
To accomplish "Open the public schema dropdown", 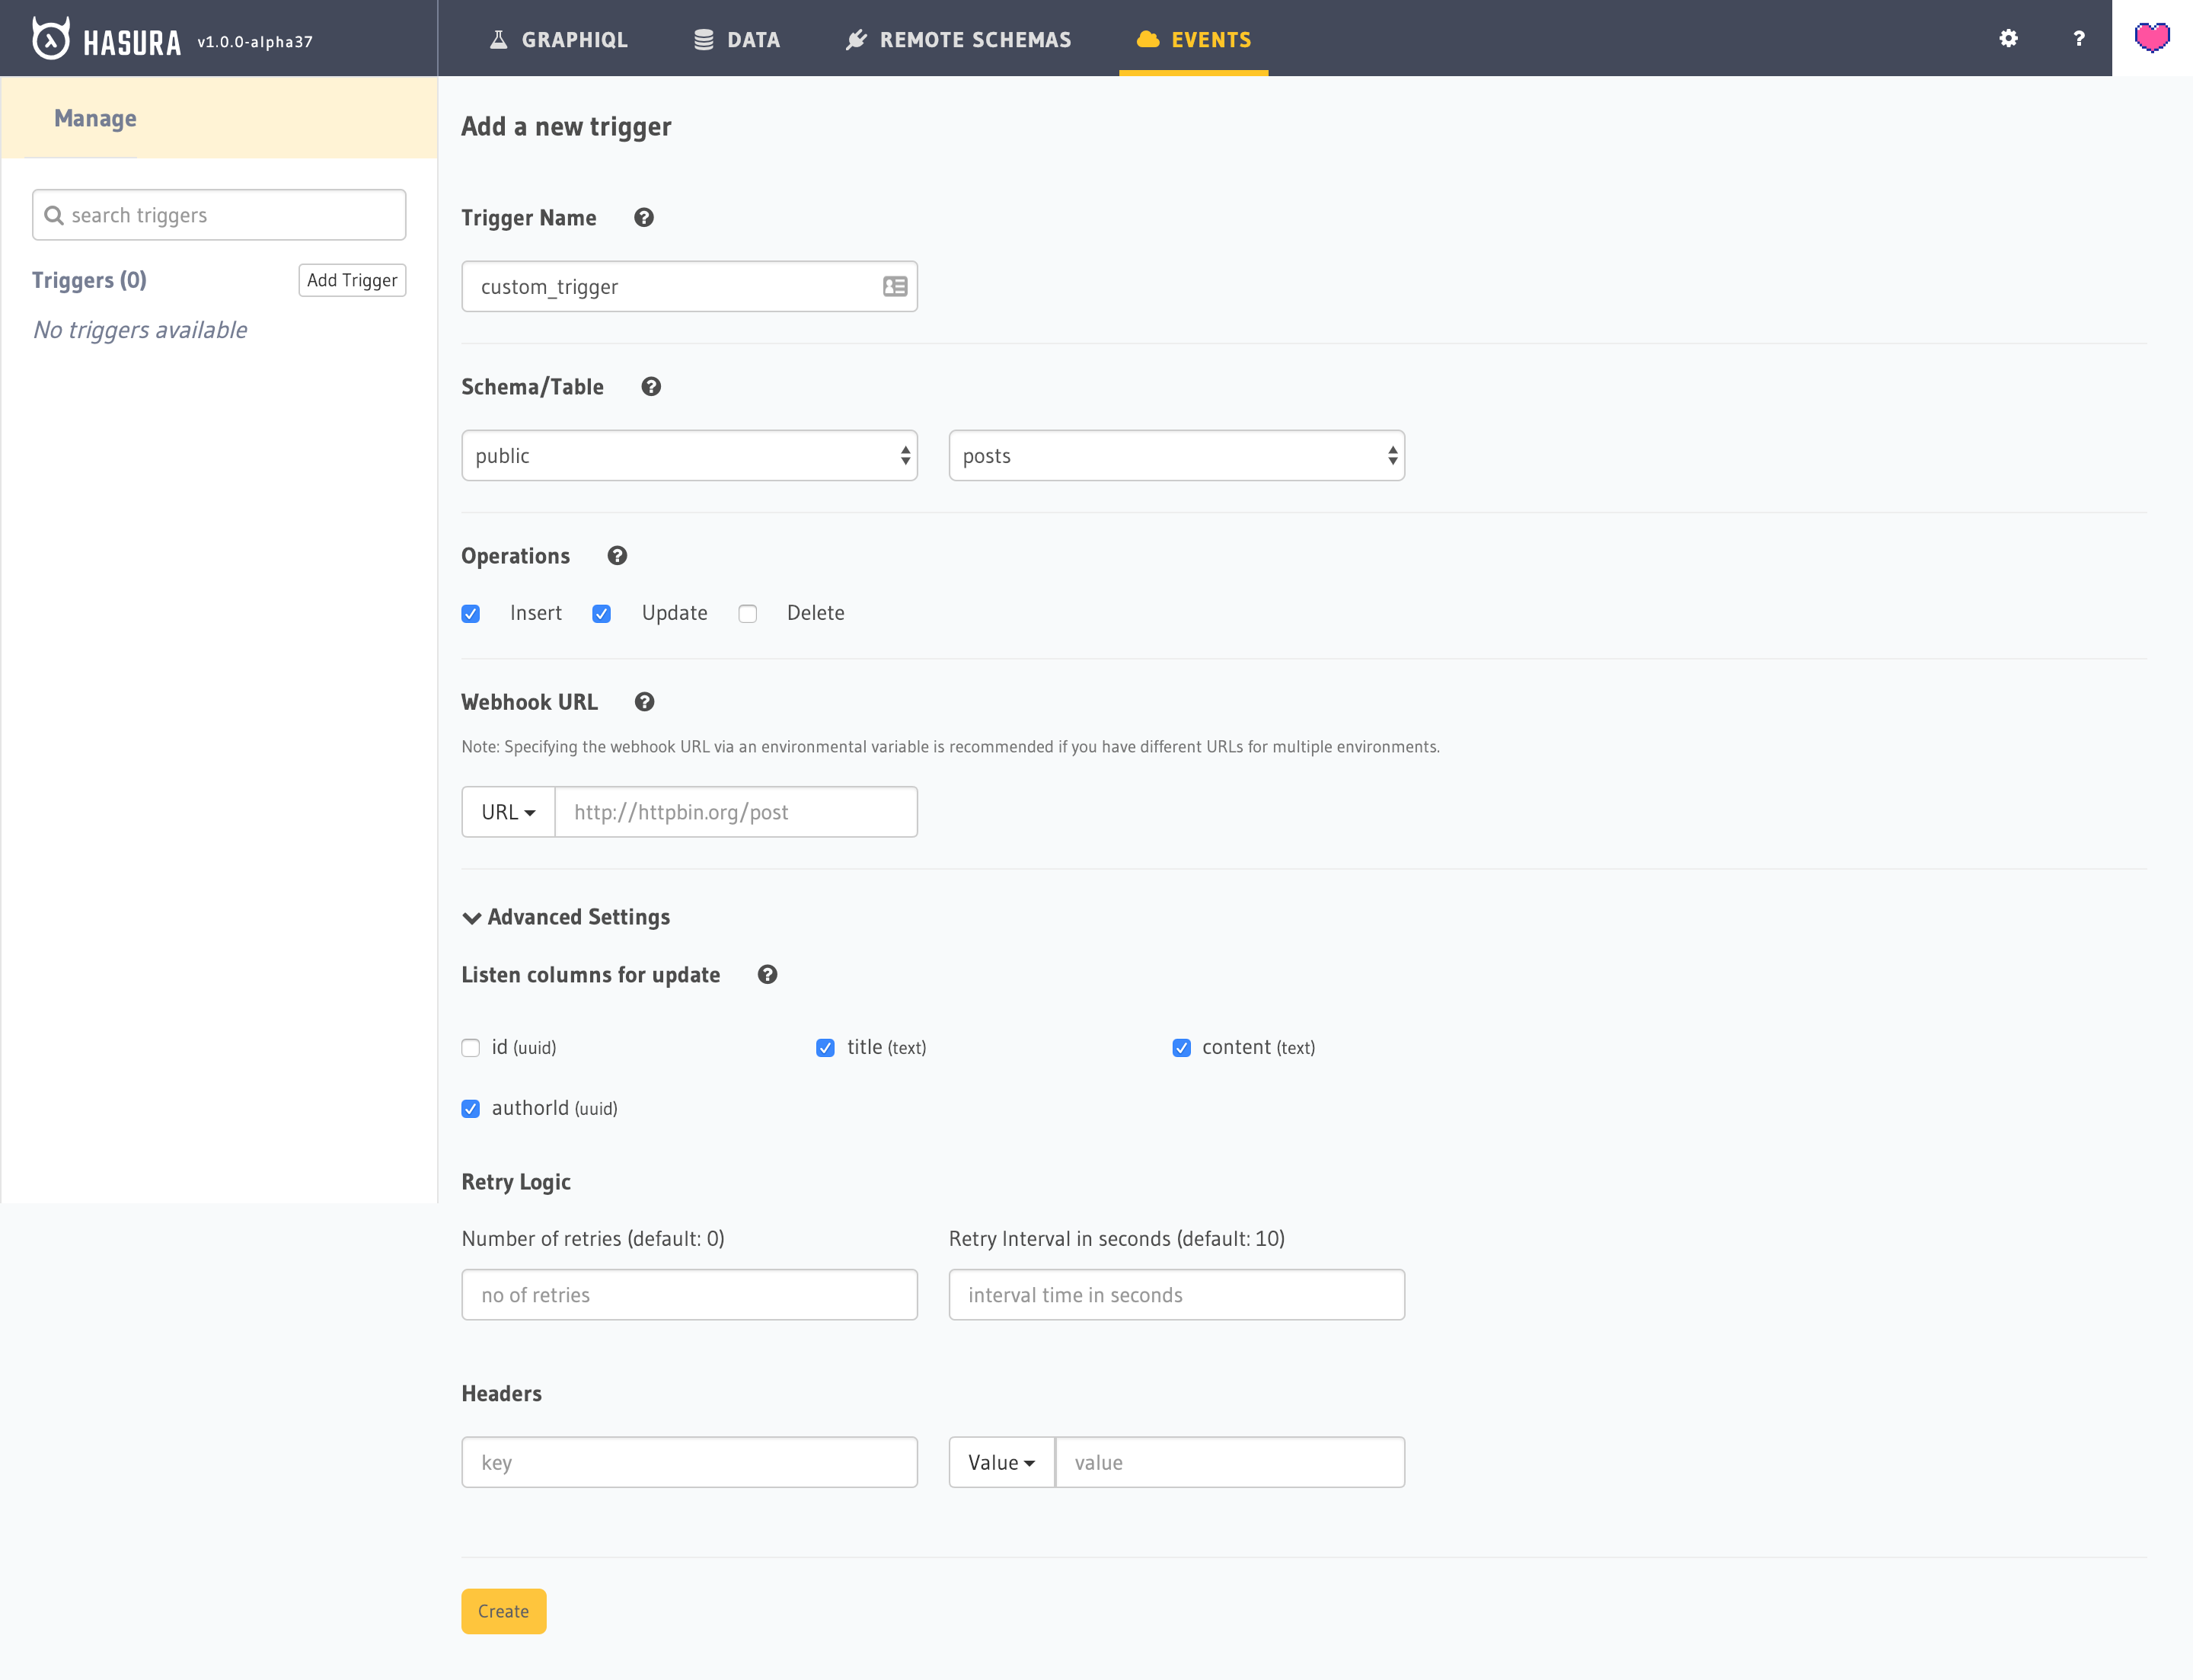I will point(688,455).
